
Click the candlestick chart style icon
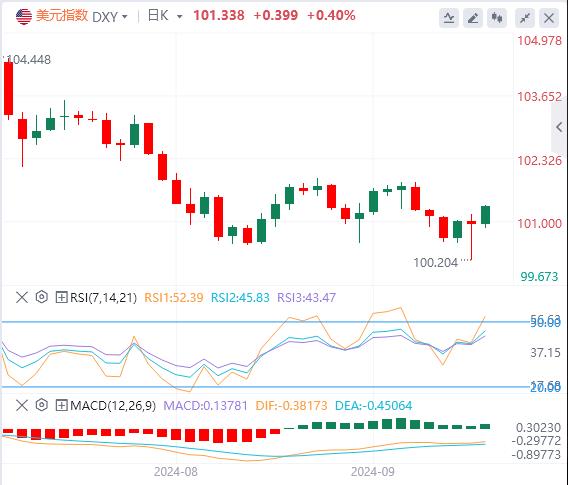click(497, 17)
